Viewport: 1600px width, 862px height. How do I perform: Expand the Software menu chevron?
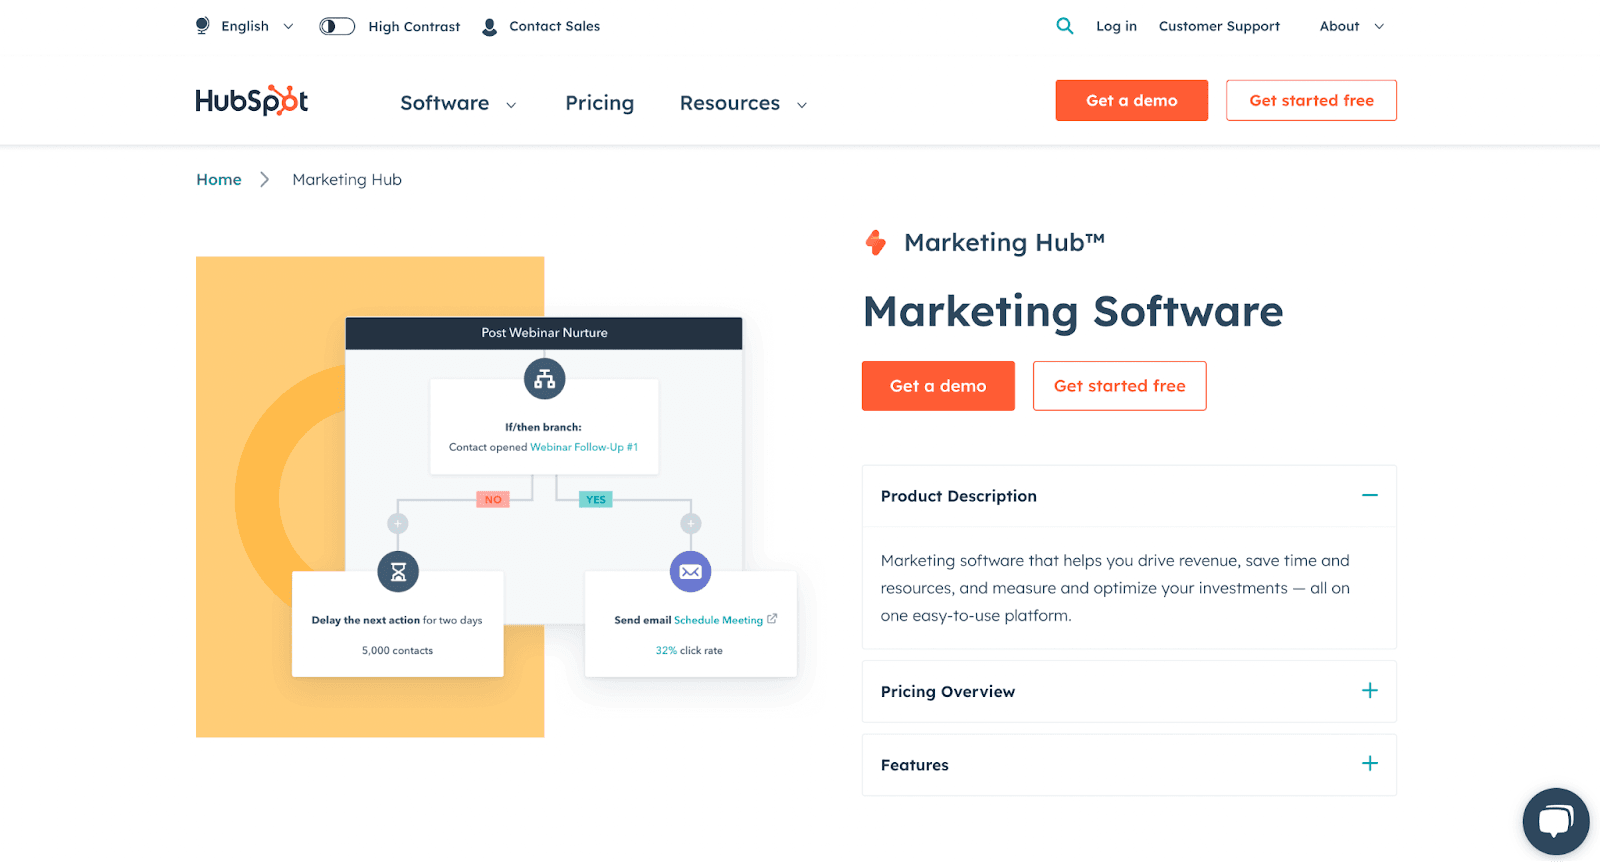tap(511, 105)
